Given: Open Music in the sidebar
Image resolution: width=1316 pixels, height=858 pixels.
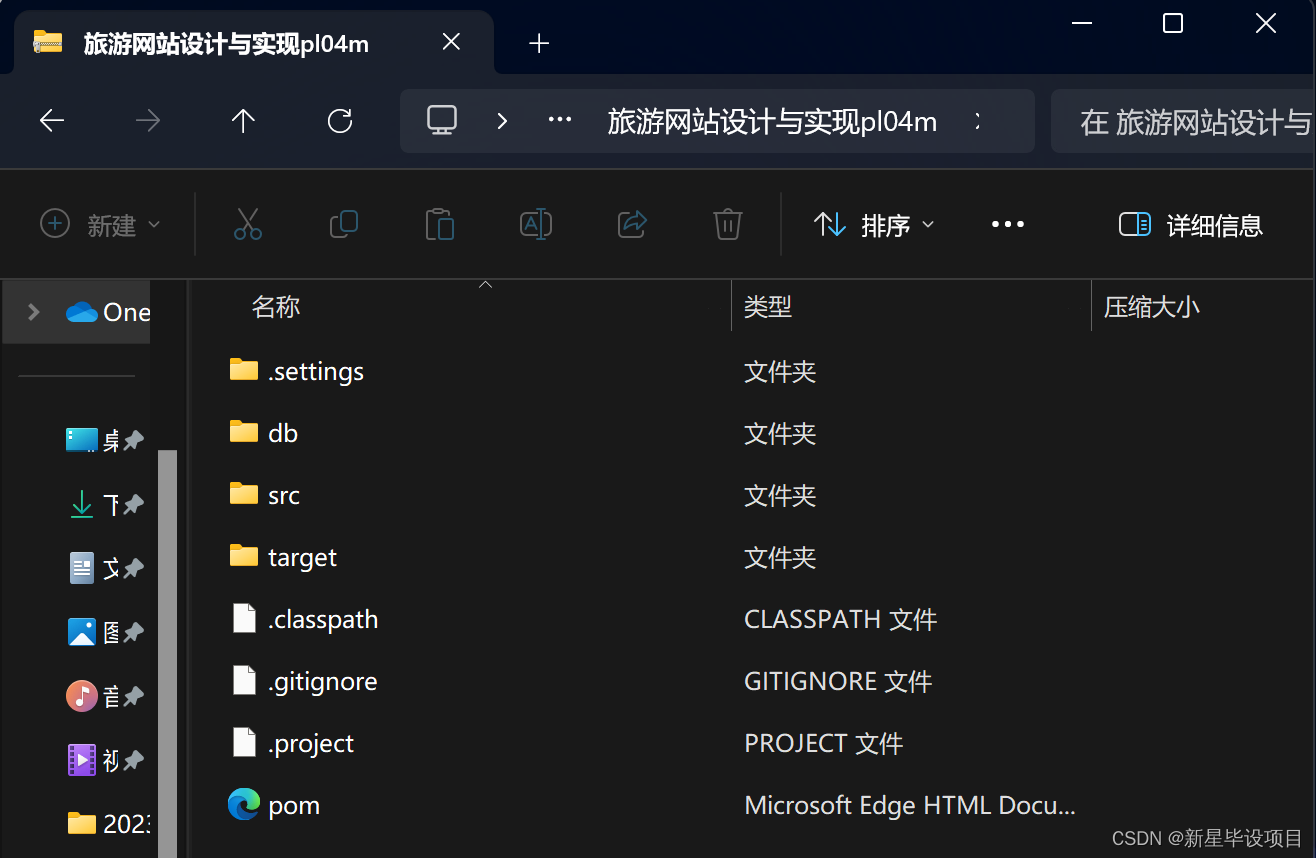Looking at the screenshot, I should coord(92,696).
